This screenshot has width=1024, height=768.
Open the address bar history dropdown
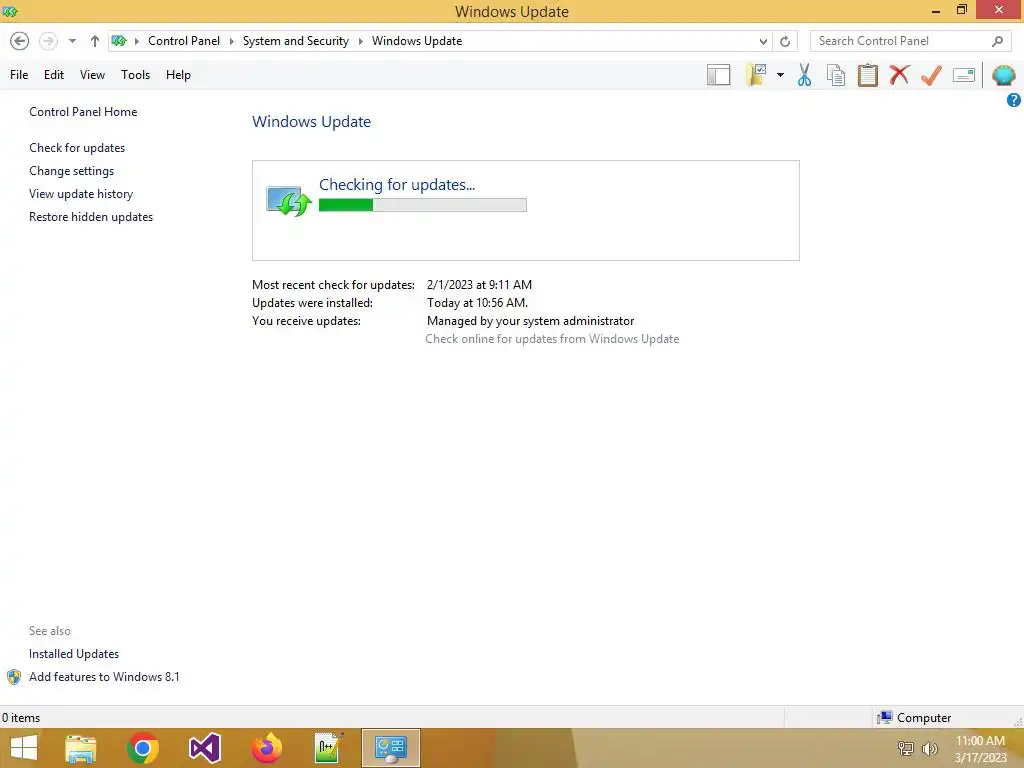763,41
